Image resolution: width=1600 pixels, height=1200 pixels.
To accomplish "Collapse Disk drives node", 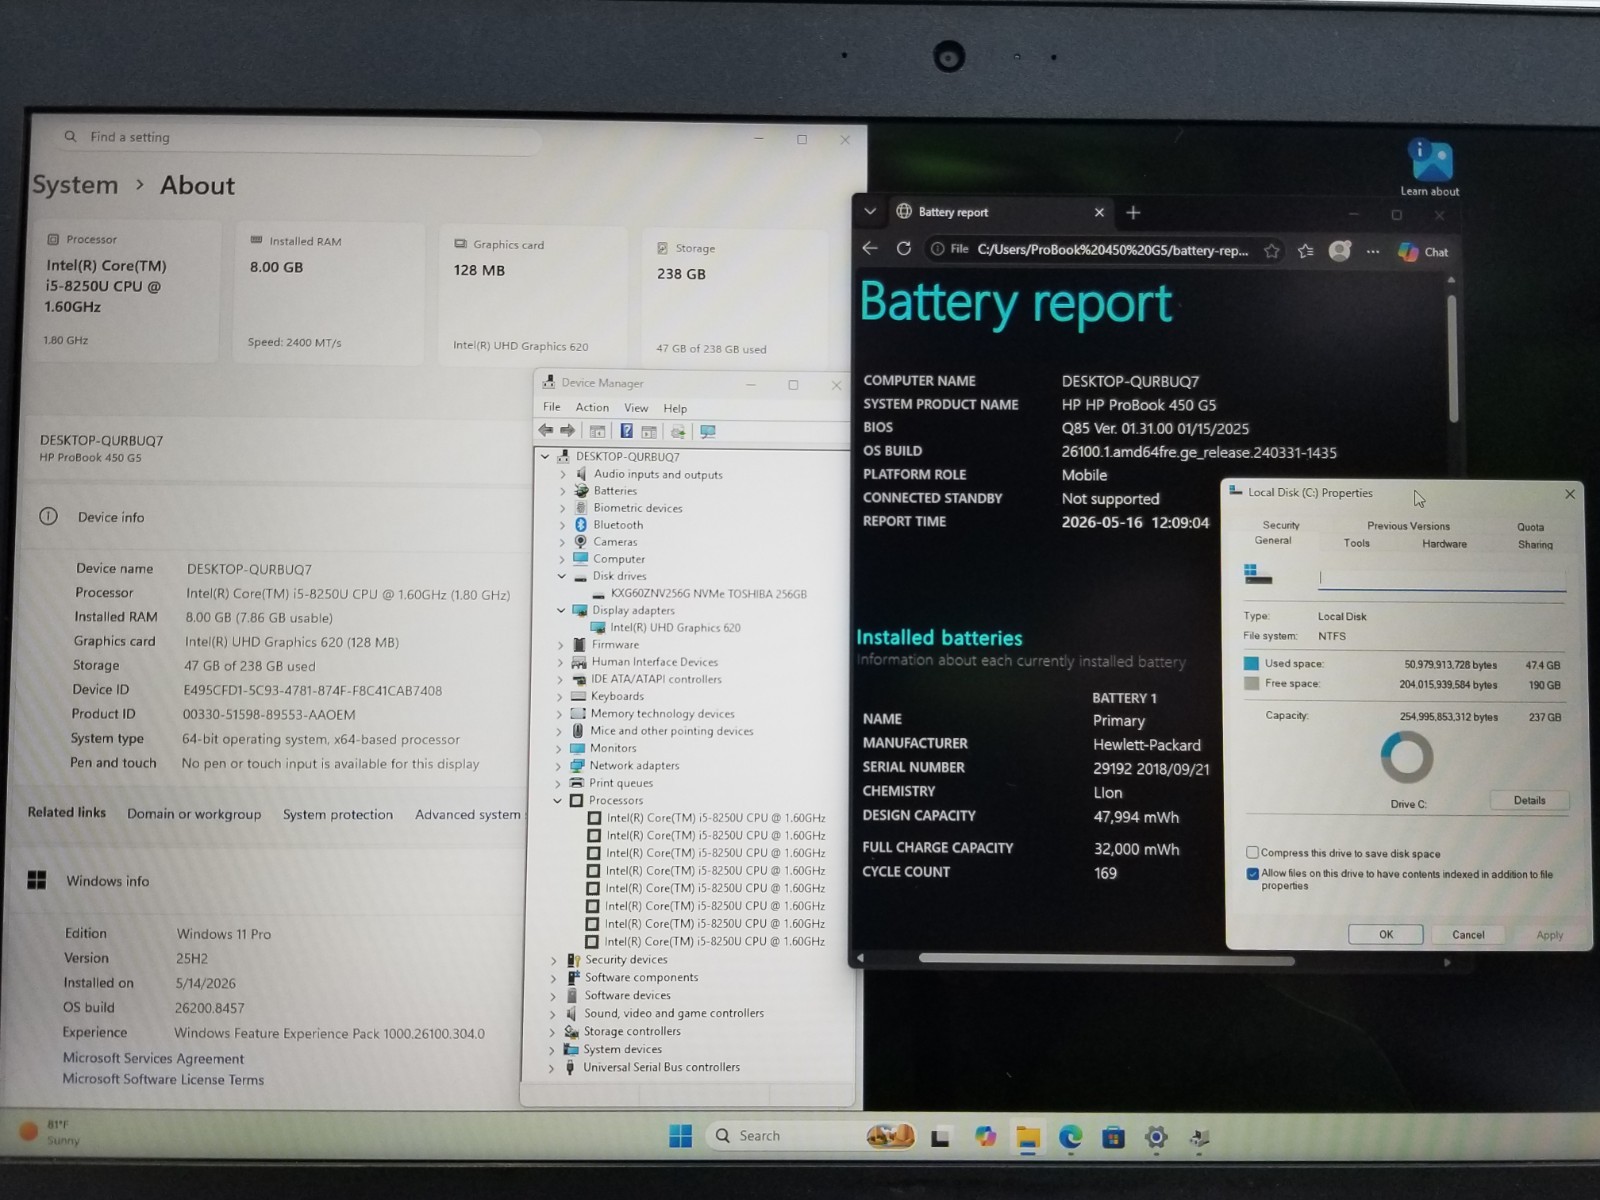I will 562,576.
